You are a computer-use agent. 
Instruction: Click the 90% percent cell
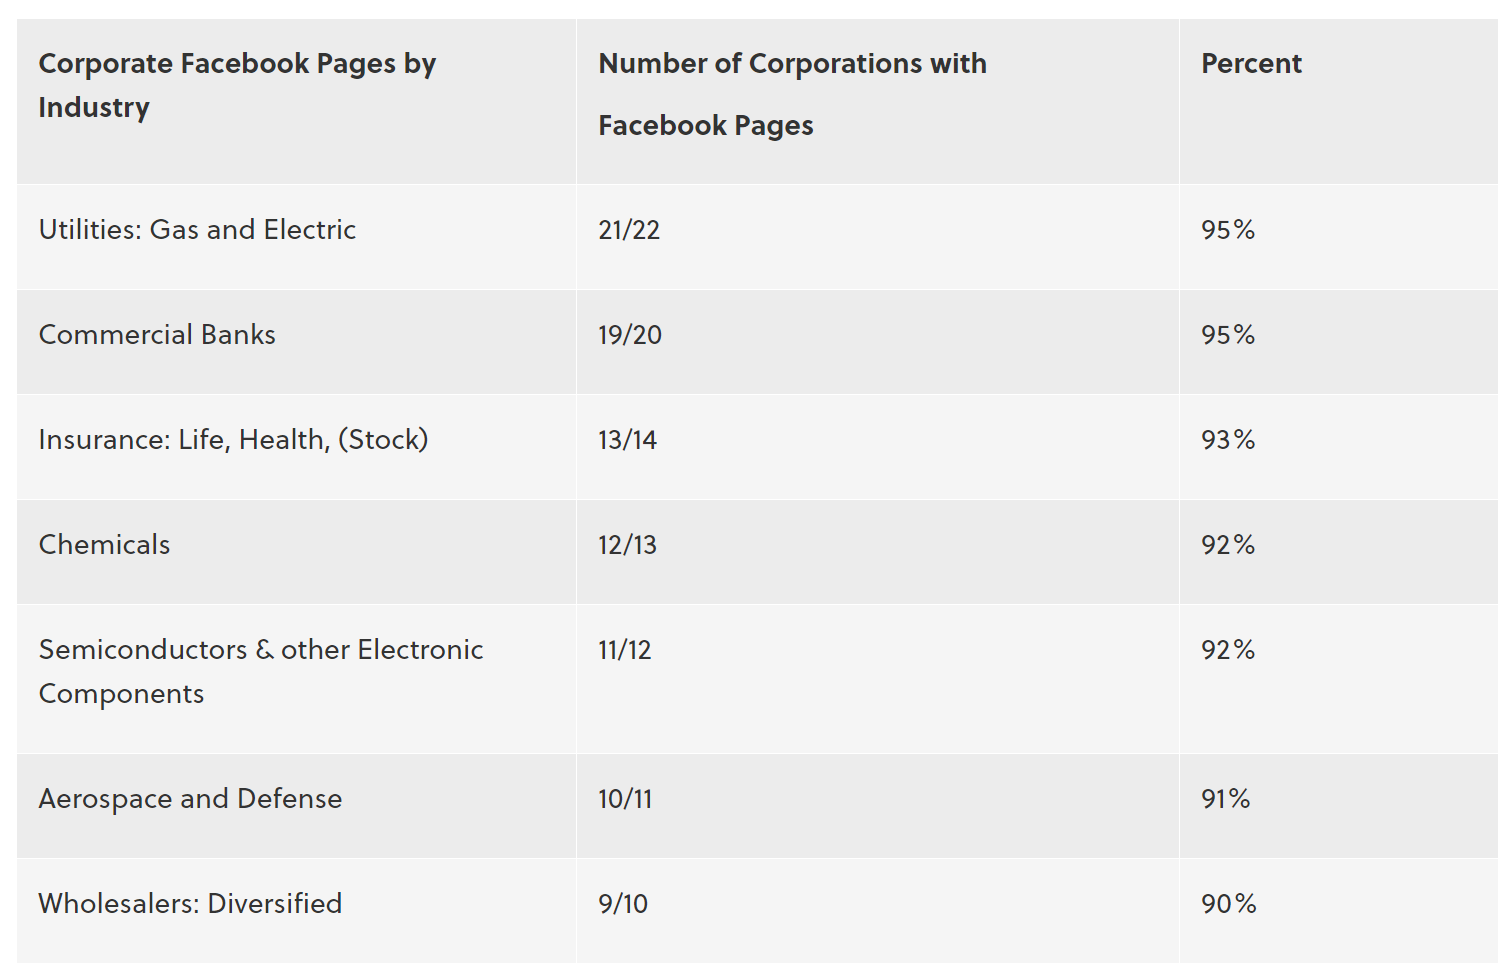coord(1228,904)
